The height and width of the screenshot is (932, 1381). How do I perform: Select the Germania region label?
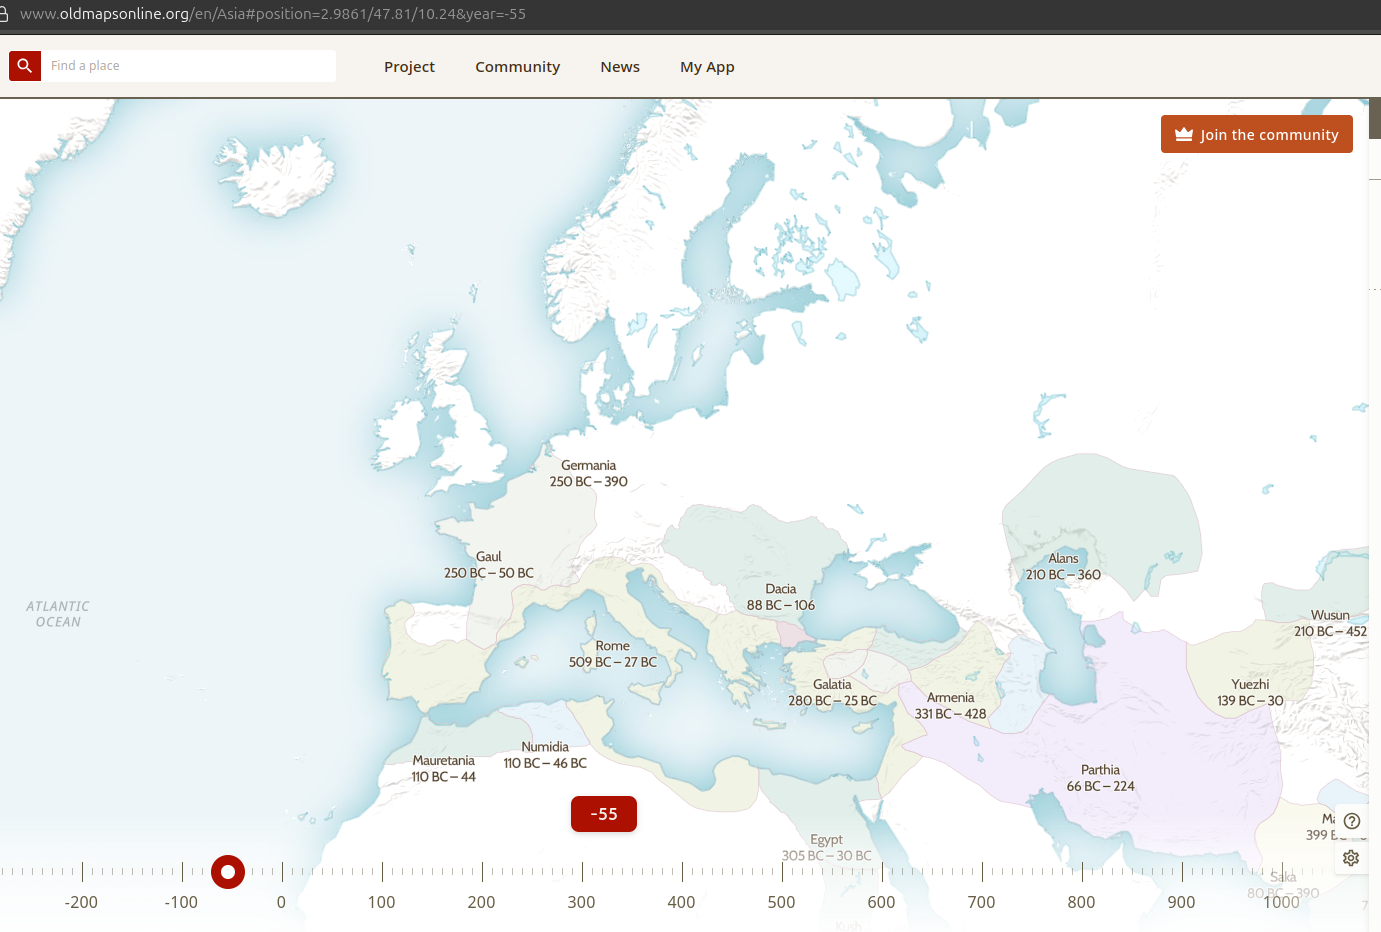(x=589, y=473)
